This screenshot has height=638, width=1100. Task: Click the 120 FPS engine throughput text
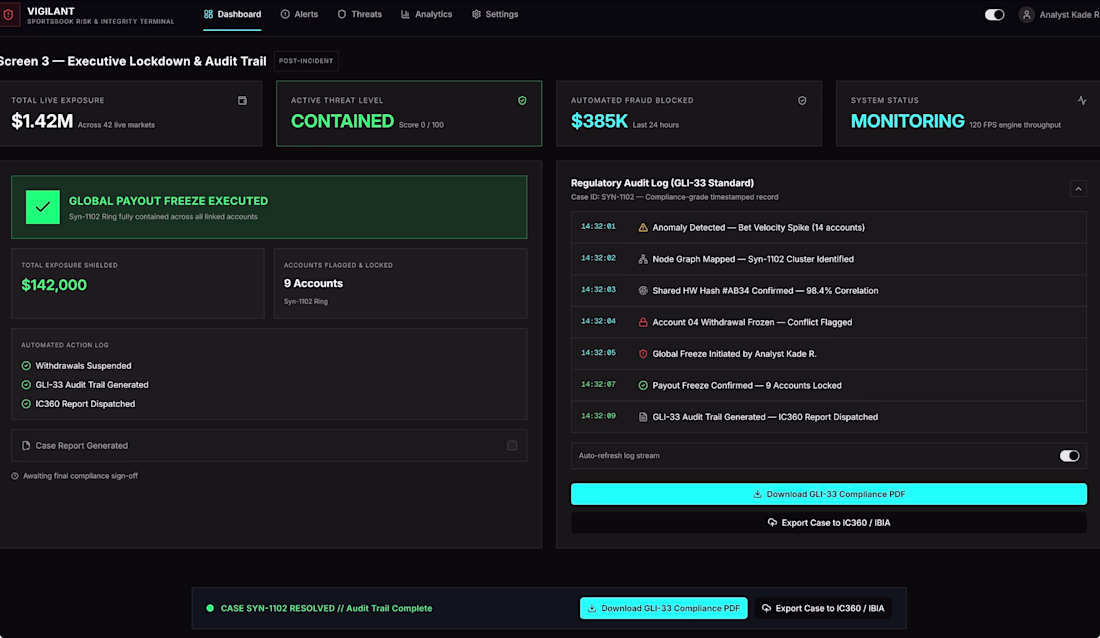tap(1014, 125)
